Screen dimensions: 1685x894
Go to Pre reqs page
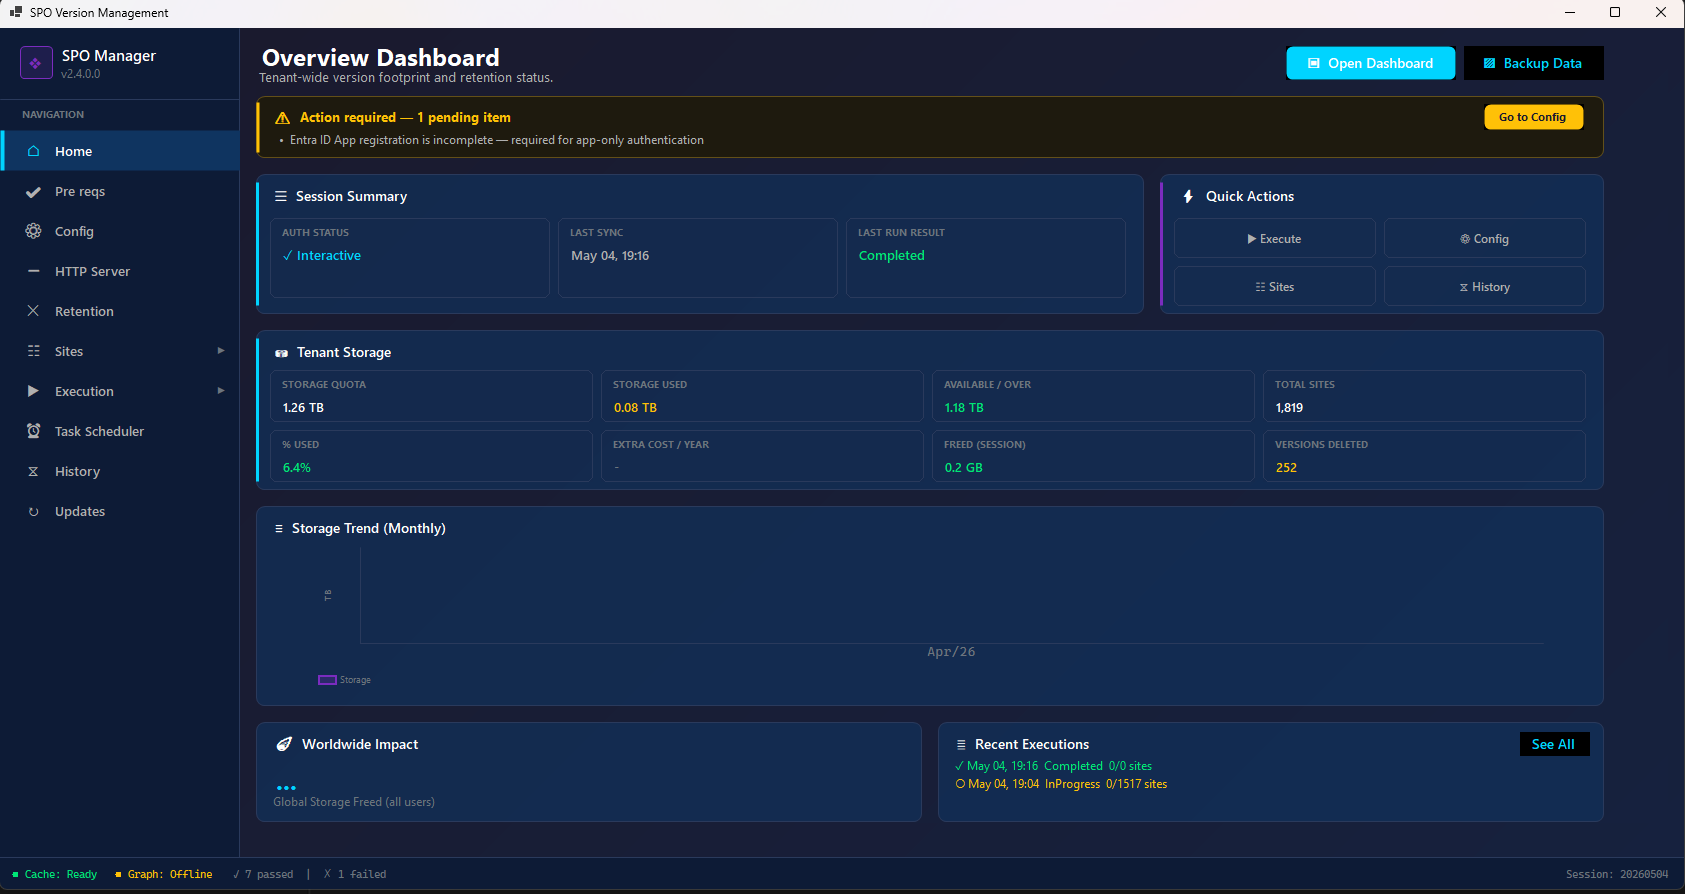coord(120,191)
